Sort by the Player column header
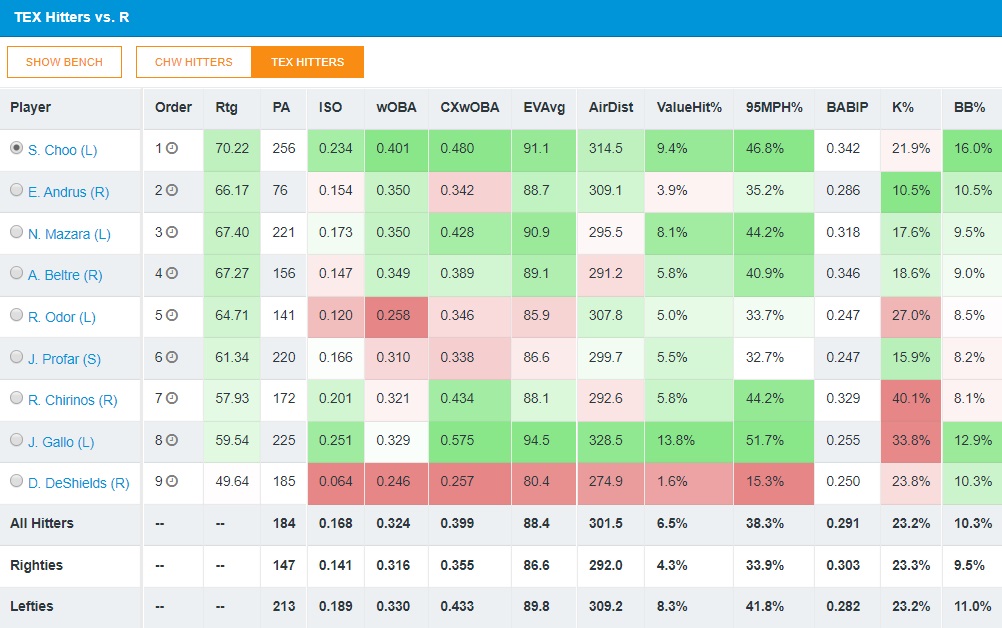Screen dimensions: 1002x628 31,107
